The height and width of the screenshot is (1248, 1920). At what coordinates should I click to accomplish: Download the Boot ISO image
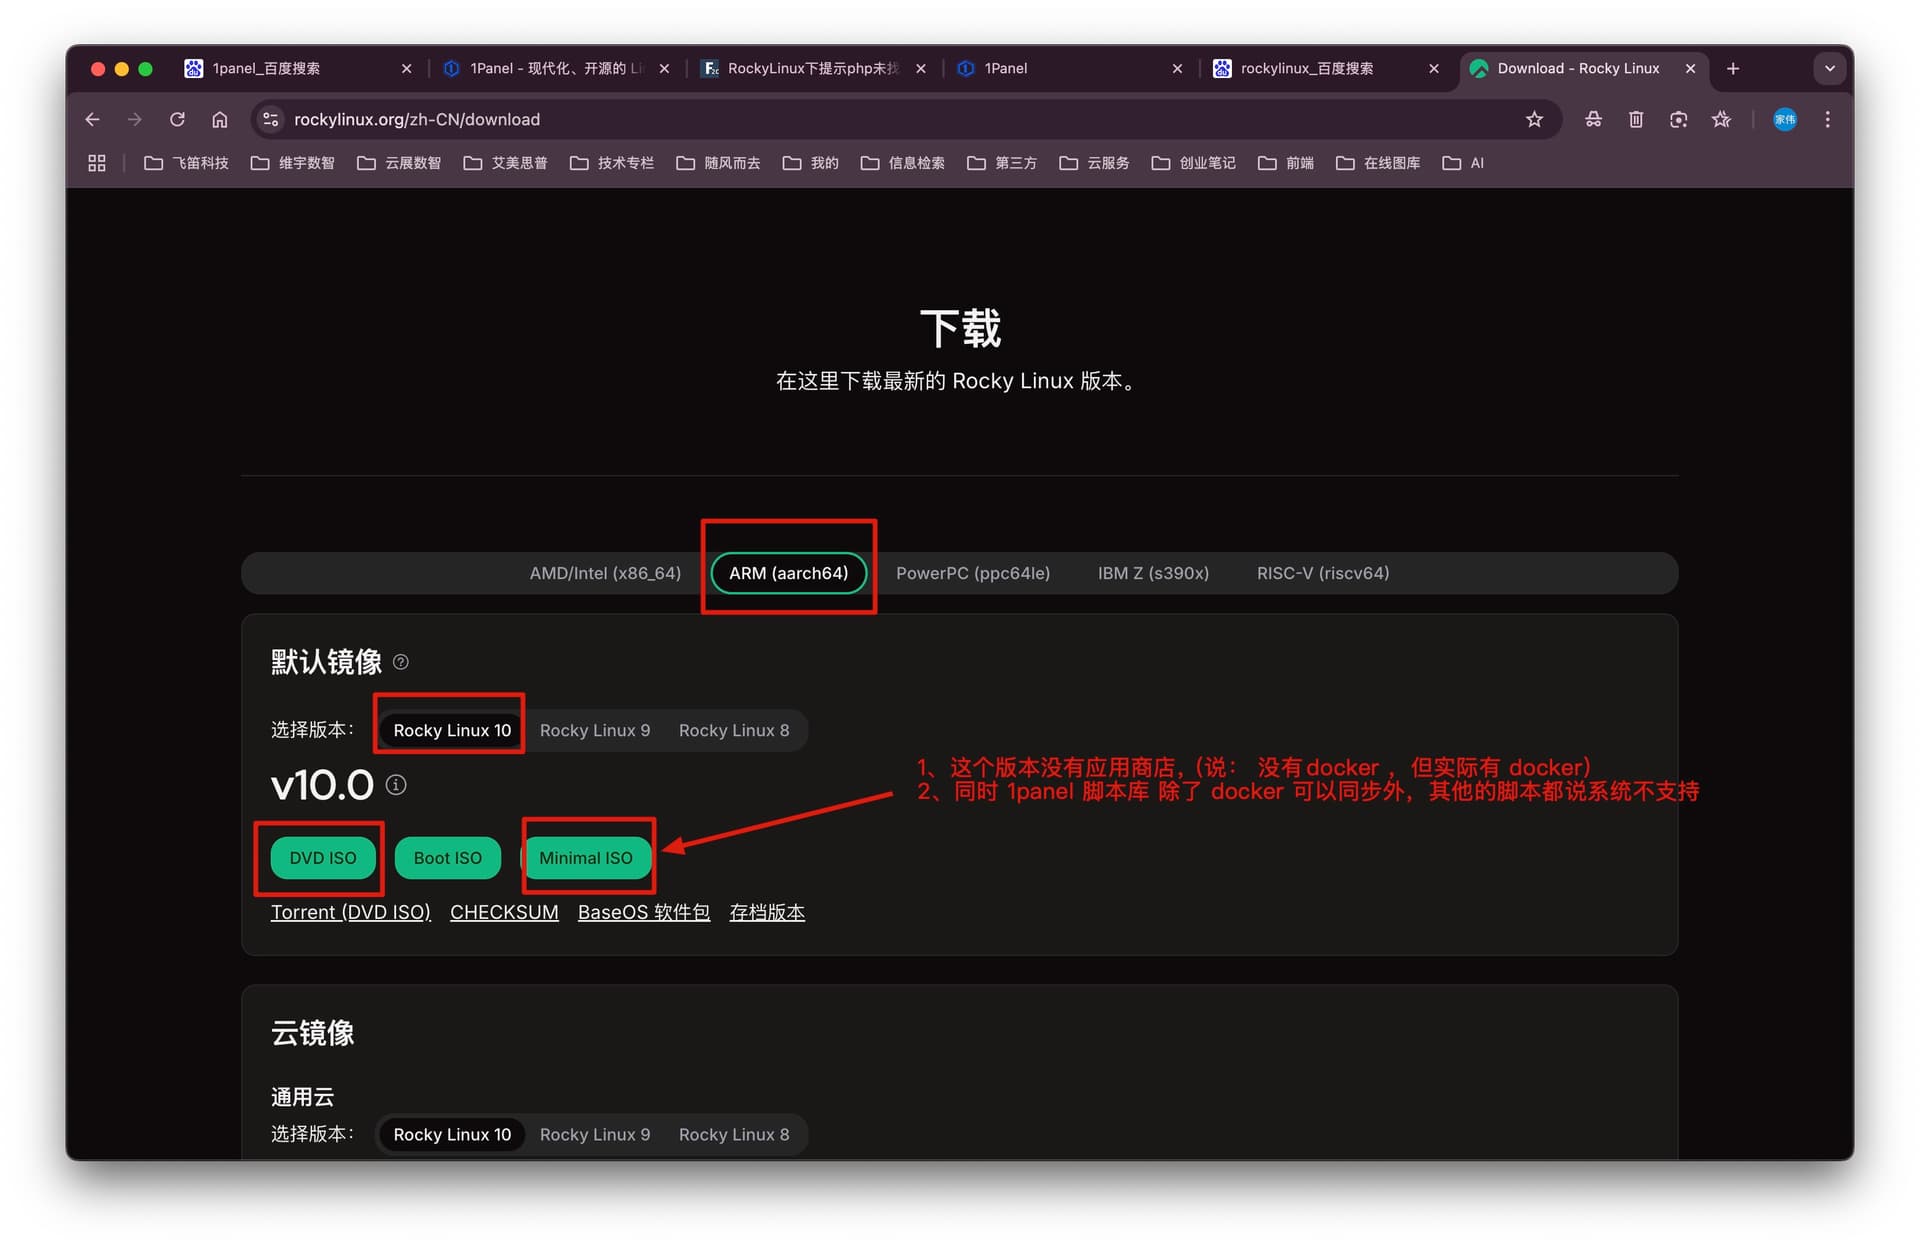[x=448, y=858]
